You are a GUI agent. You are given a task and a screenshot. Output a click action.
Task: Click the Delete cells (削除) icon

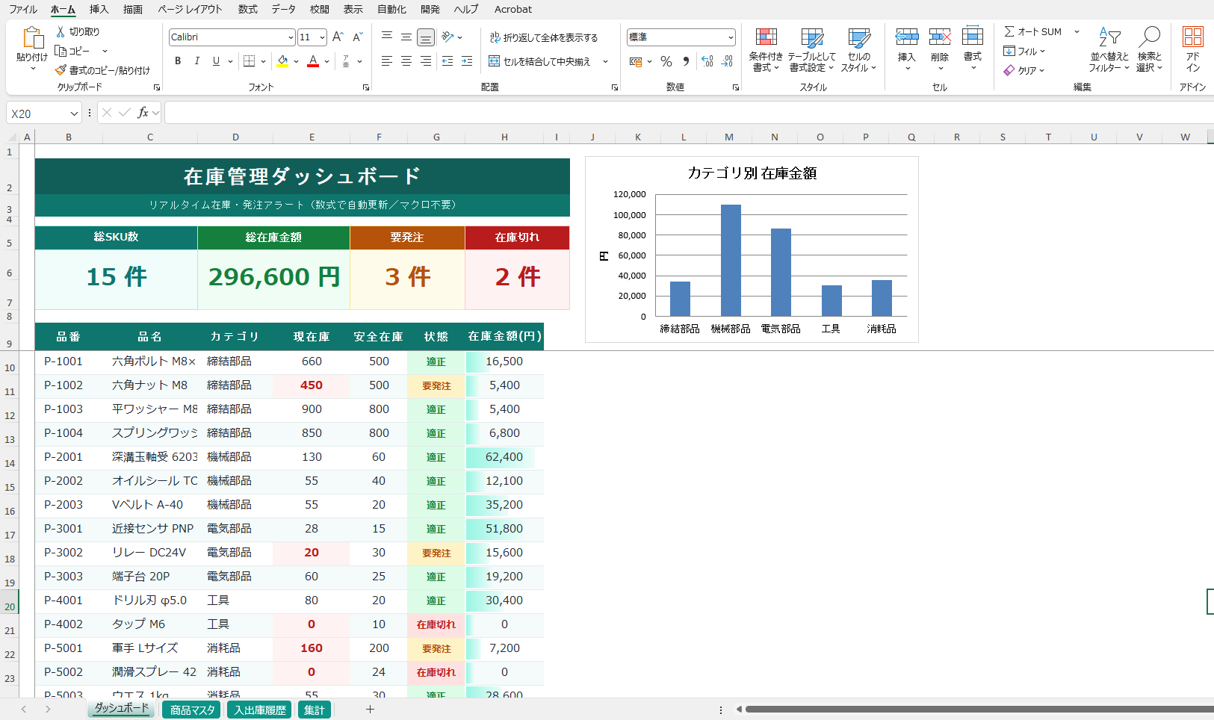(940, 37)
